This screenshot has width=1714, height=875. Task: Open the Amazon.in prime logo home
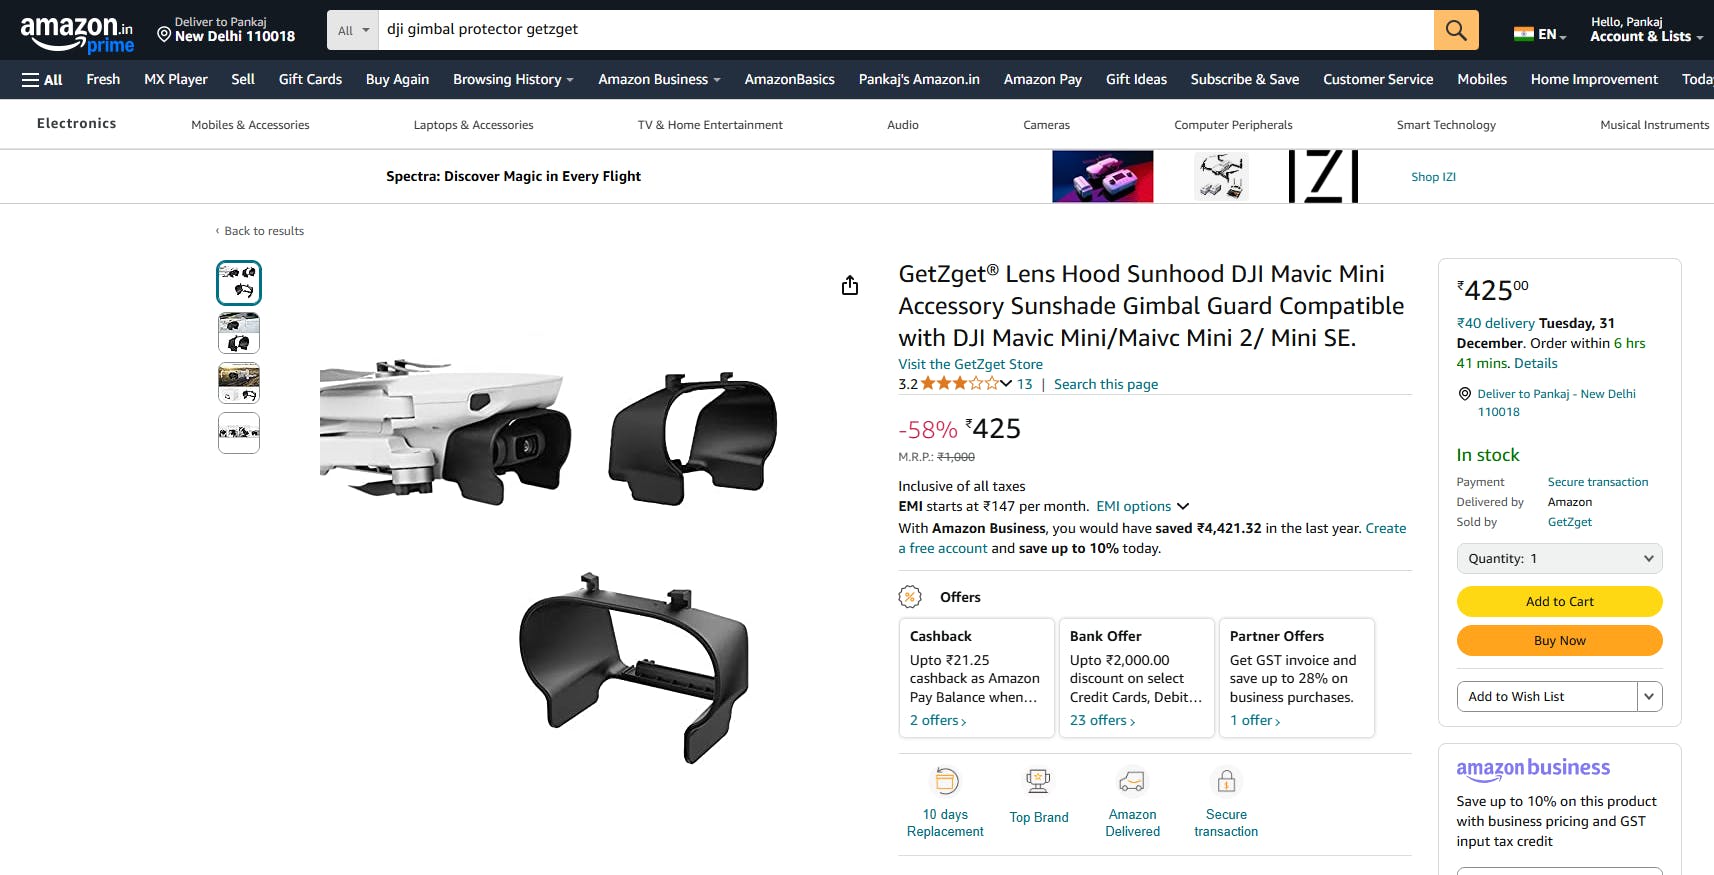pos(77,34)
